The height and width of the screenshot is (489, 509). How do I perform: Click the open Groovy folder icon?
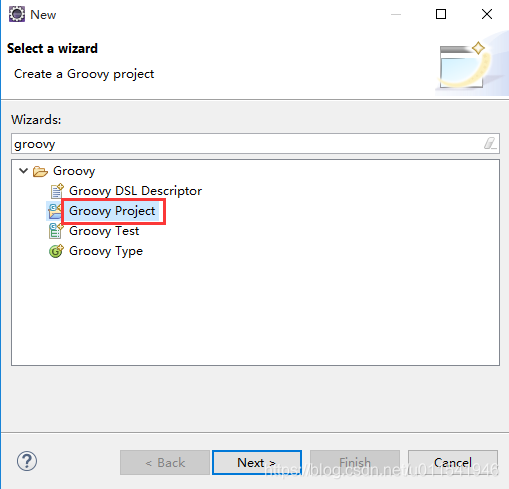(x=40, y=171)
